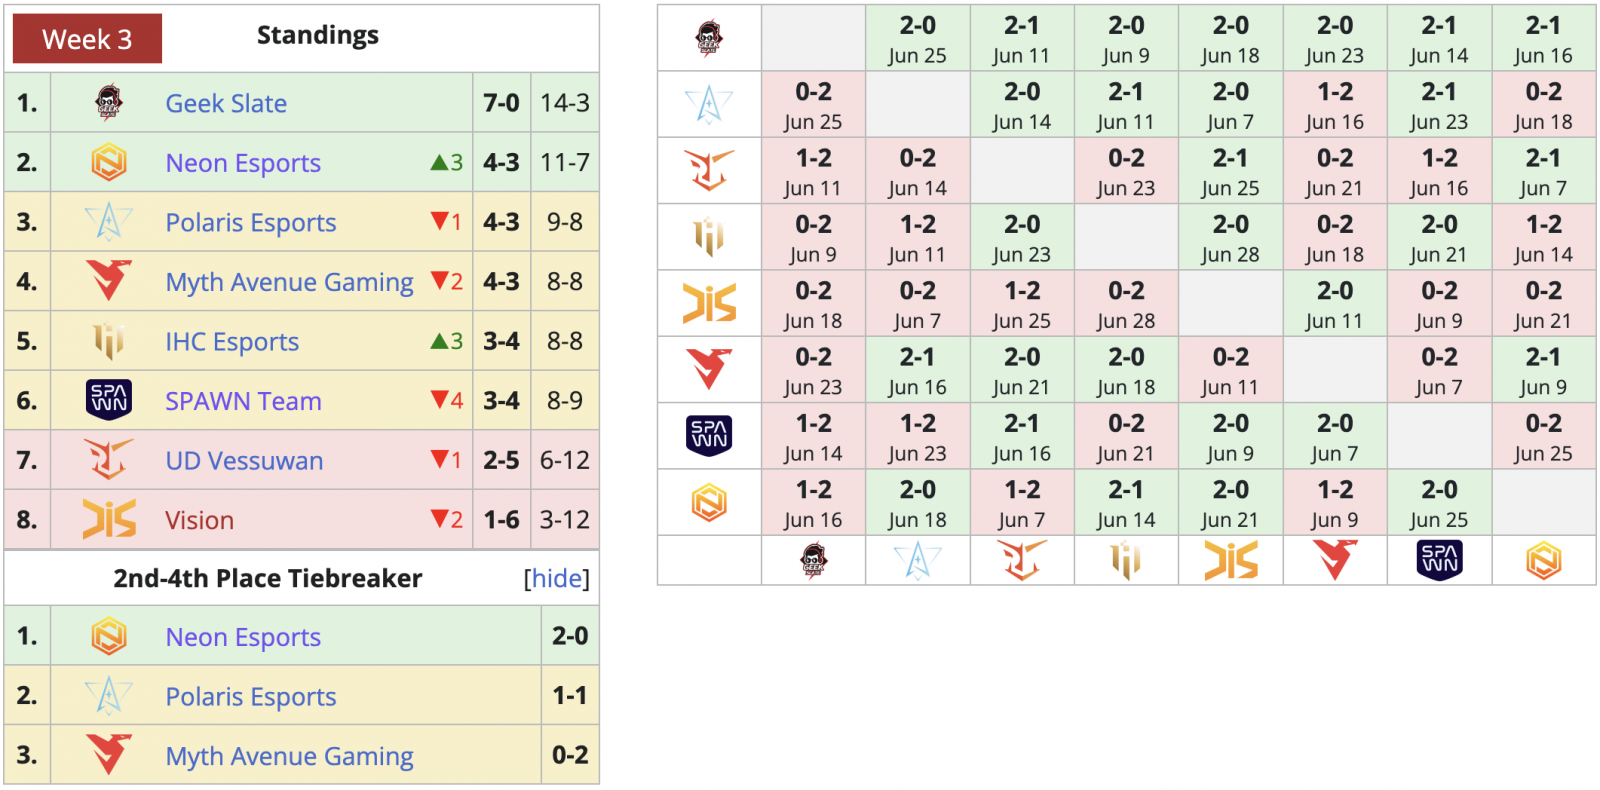
Task: Click the Polaris Esports star logo in standings
Action: (x=108, y=222)
